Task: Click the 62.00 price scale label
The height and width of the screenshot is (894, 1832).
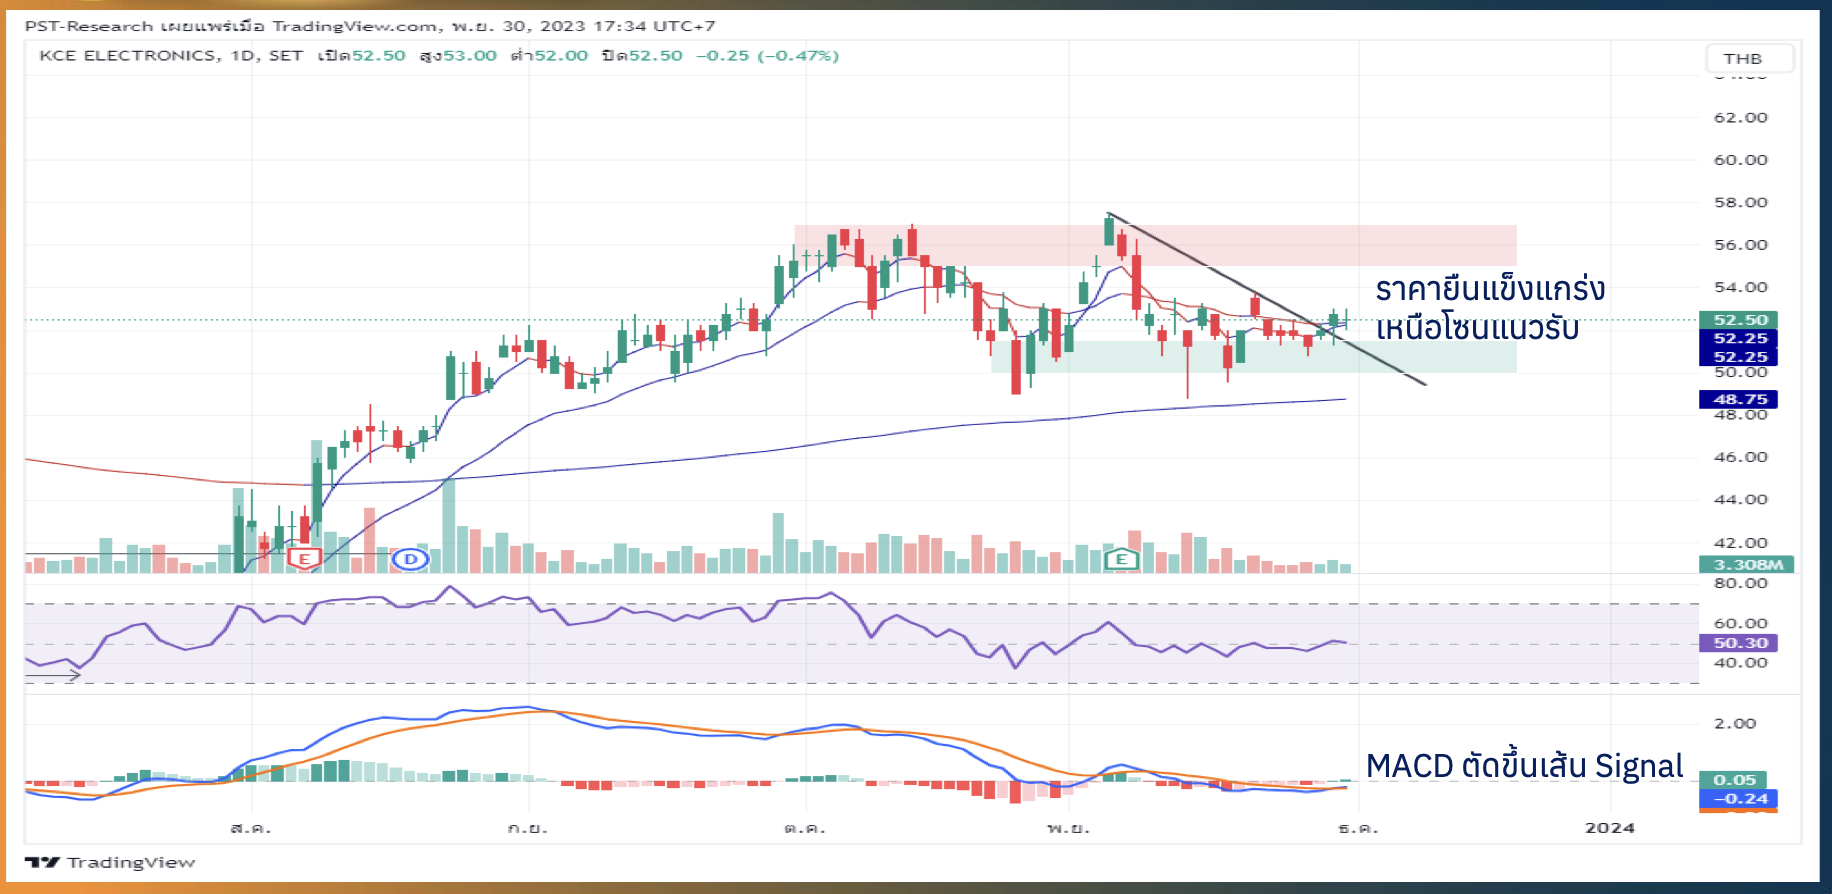Action: (x=1741, y=118)
